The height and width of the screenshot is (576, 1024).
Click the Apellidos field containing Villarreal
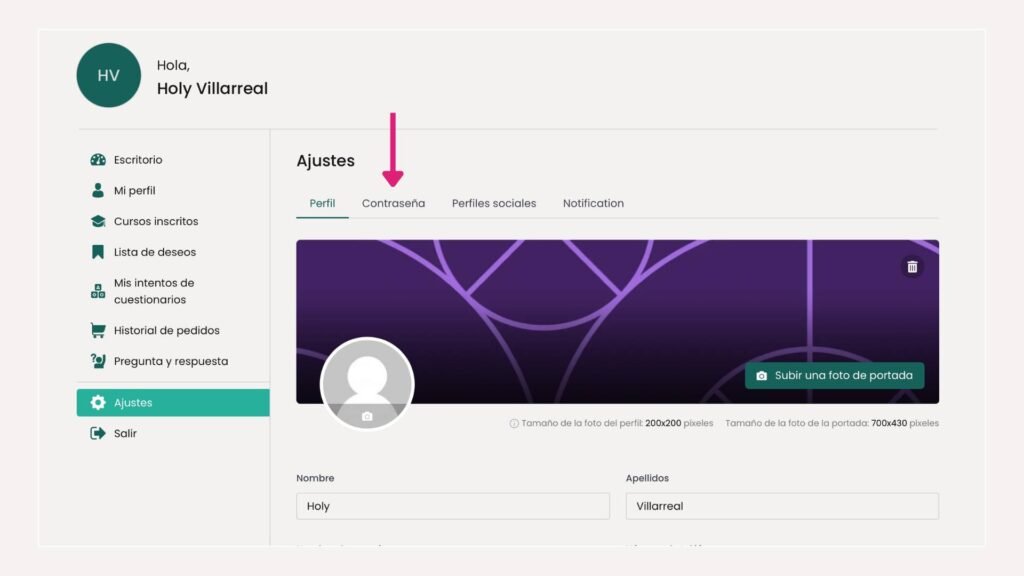click(781, 506)
